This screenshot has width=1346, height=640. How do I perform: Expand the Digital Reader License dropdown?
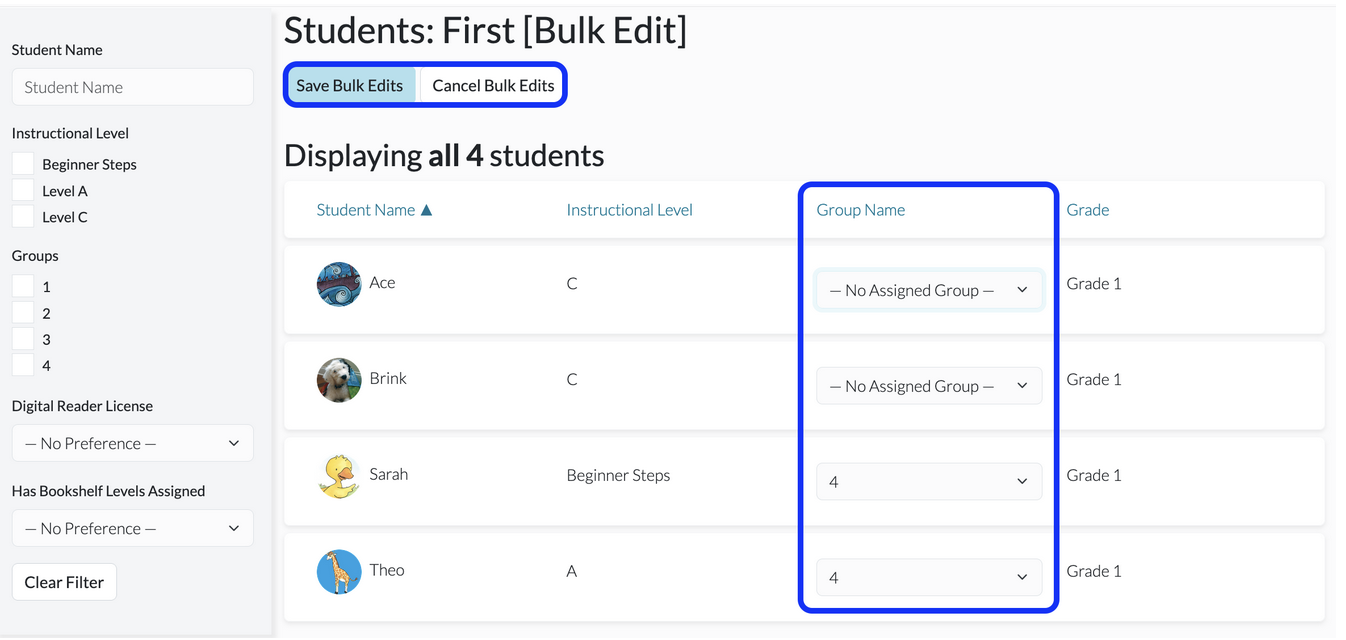click(x=133, y=443)
